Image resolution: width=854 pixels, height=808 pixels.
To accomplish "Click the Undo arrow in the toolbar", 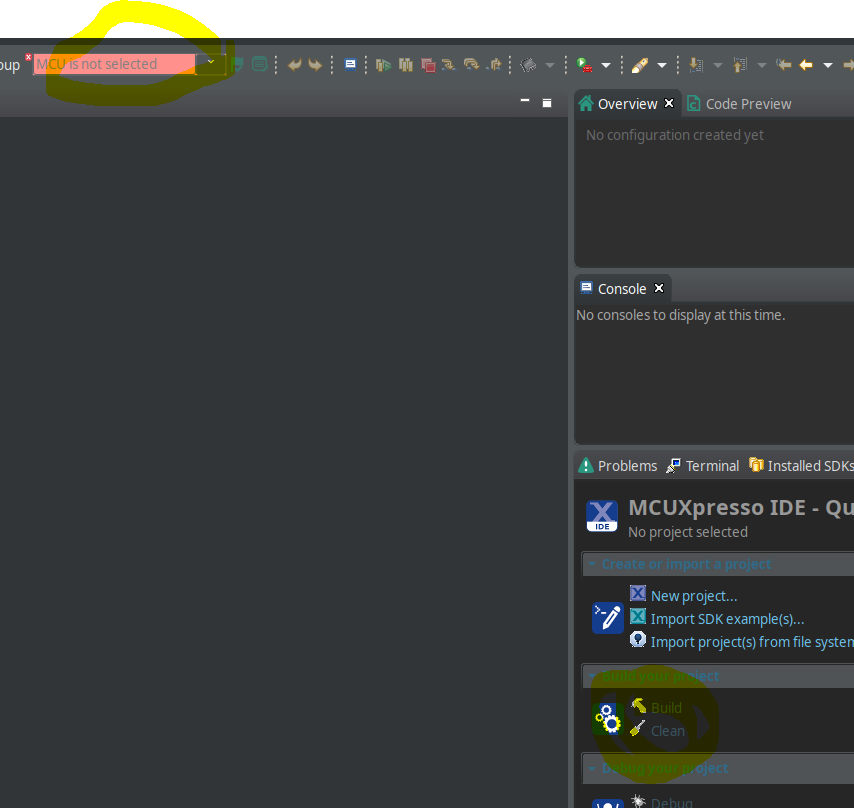I will [x=294, y=65].
